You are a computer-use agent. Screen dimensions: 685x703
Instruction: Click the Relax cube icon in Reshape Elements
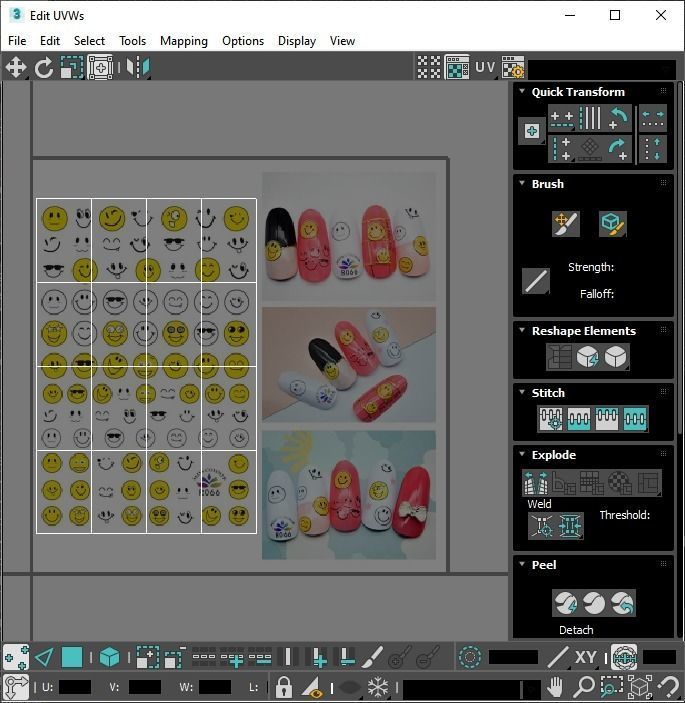pos(615,357)
